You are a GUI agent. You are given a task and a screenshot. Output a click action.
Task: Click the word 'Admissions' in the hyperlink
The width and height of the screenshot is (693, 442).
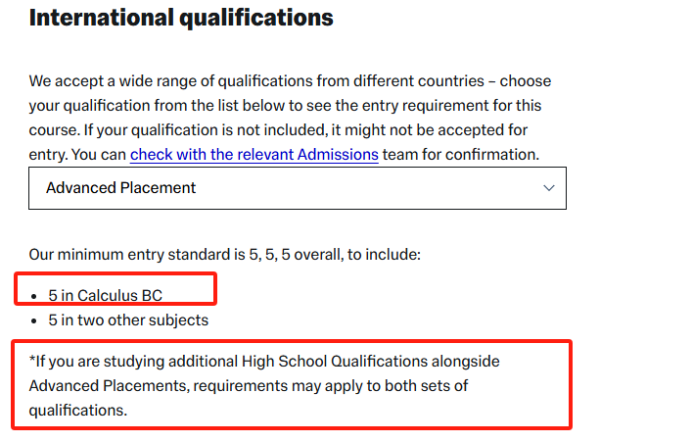pos(338,155)
